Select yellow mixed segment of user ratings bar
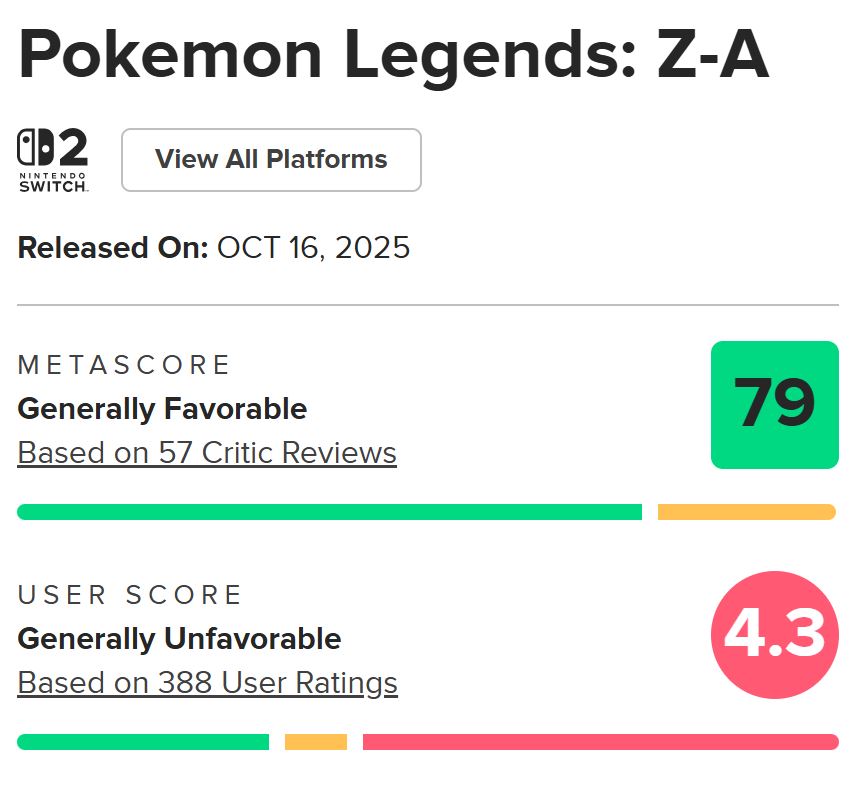The image size is (867, 792). [316, 742]
